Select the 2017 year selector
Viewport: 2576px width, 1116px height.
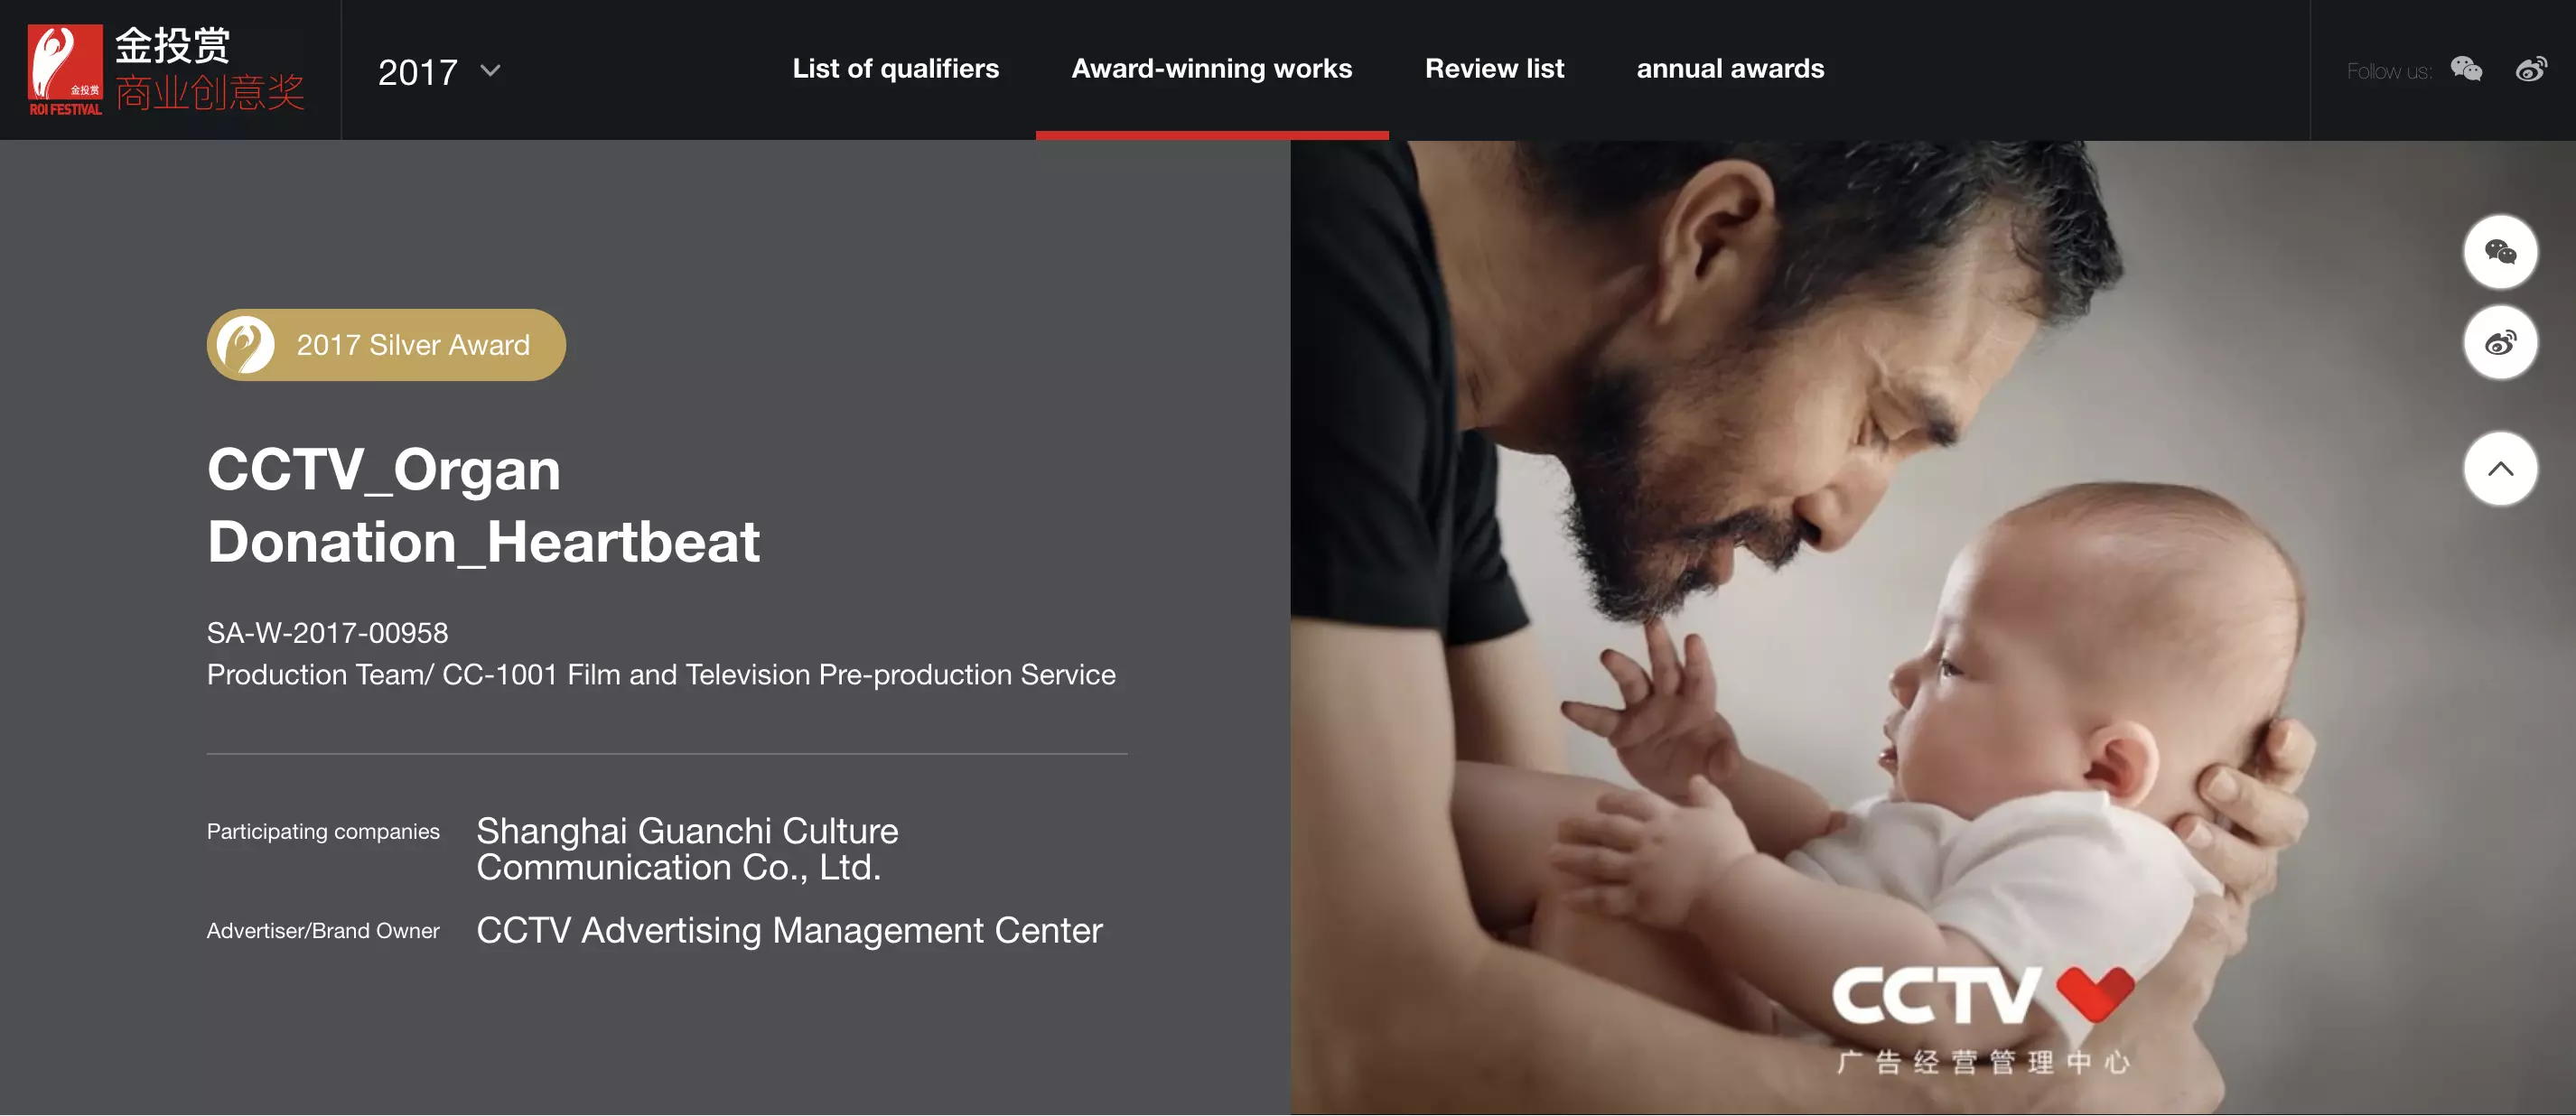(439, 71)
